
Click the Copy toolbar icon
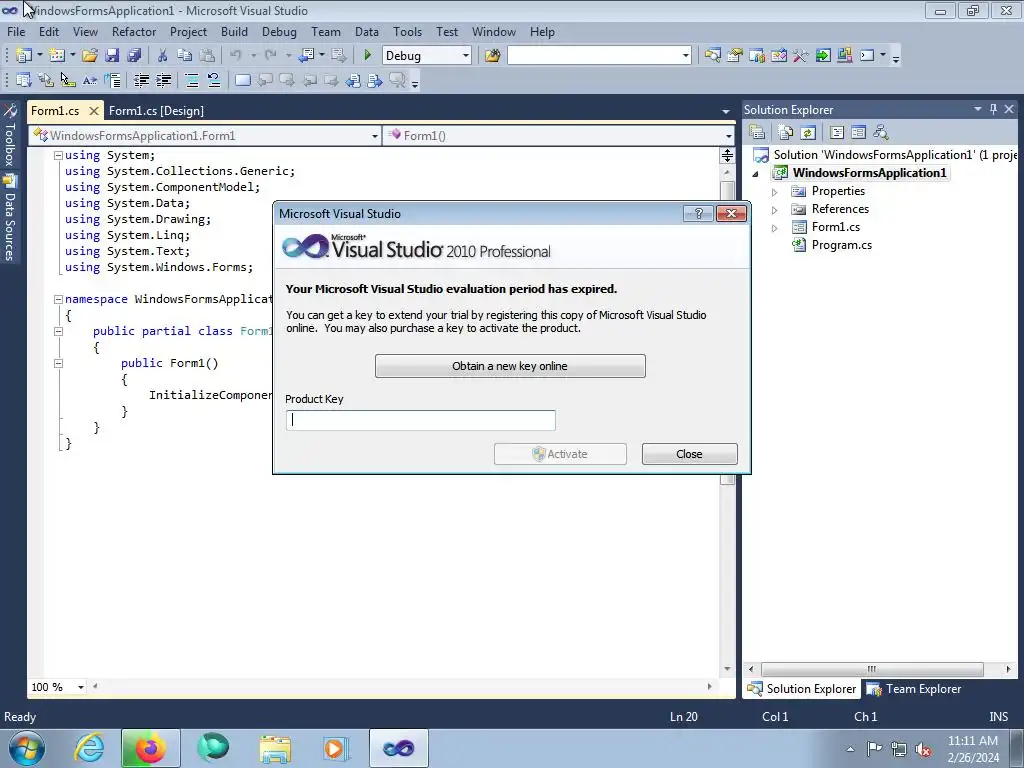tap(185, 56)
